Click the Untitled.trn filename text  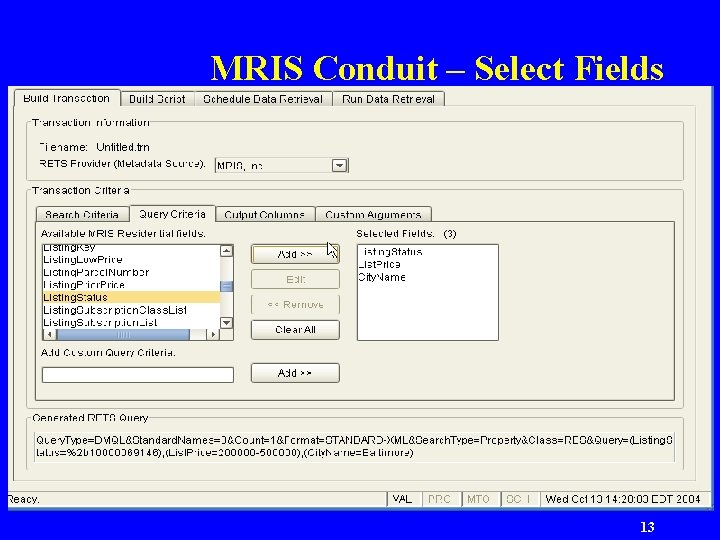point(123,147)
